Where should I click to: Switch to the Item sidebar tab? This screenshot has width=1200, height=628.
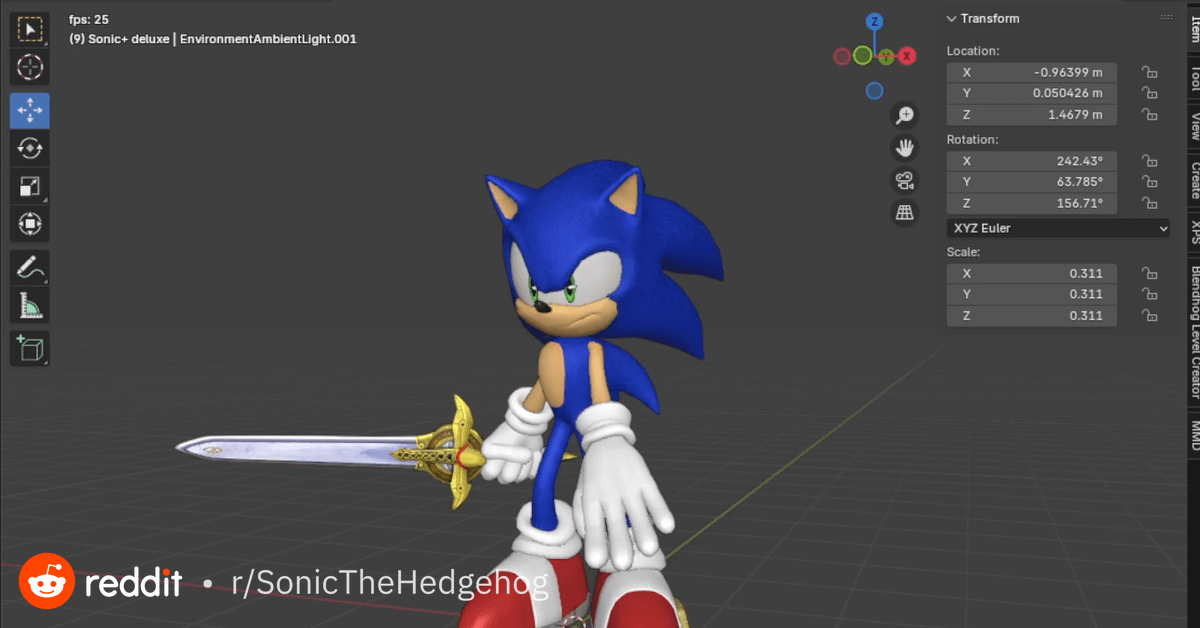pos(1194,30)
